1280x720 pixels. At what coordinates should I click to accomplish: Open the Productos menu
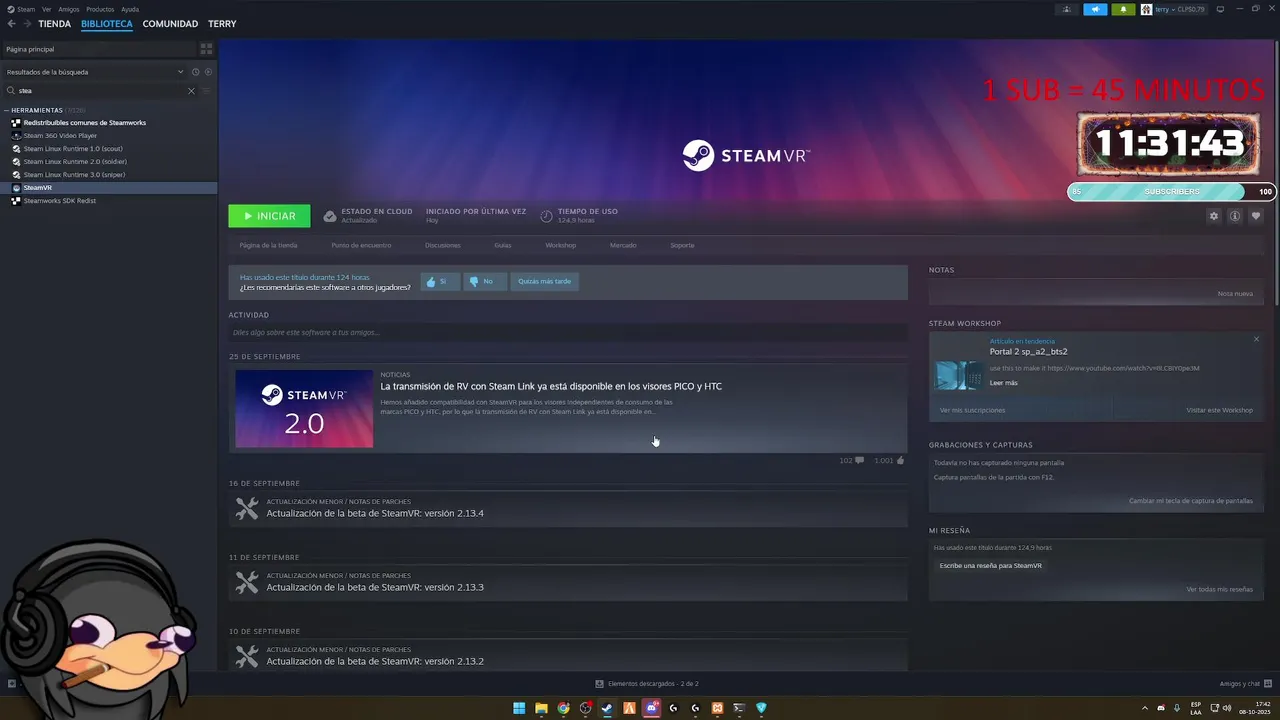(100, 9)
